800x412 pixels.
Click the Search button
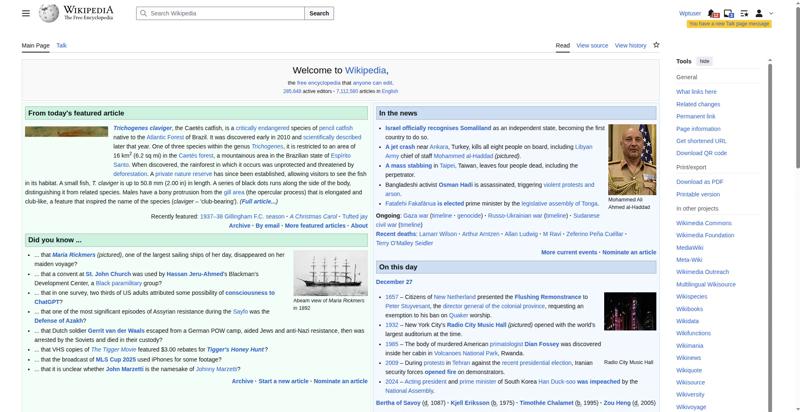point(318,14)
